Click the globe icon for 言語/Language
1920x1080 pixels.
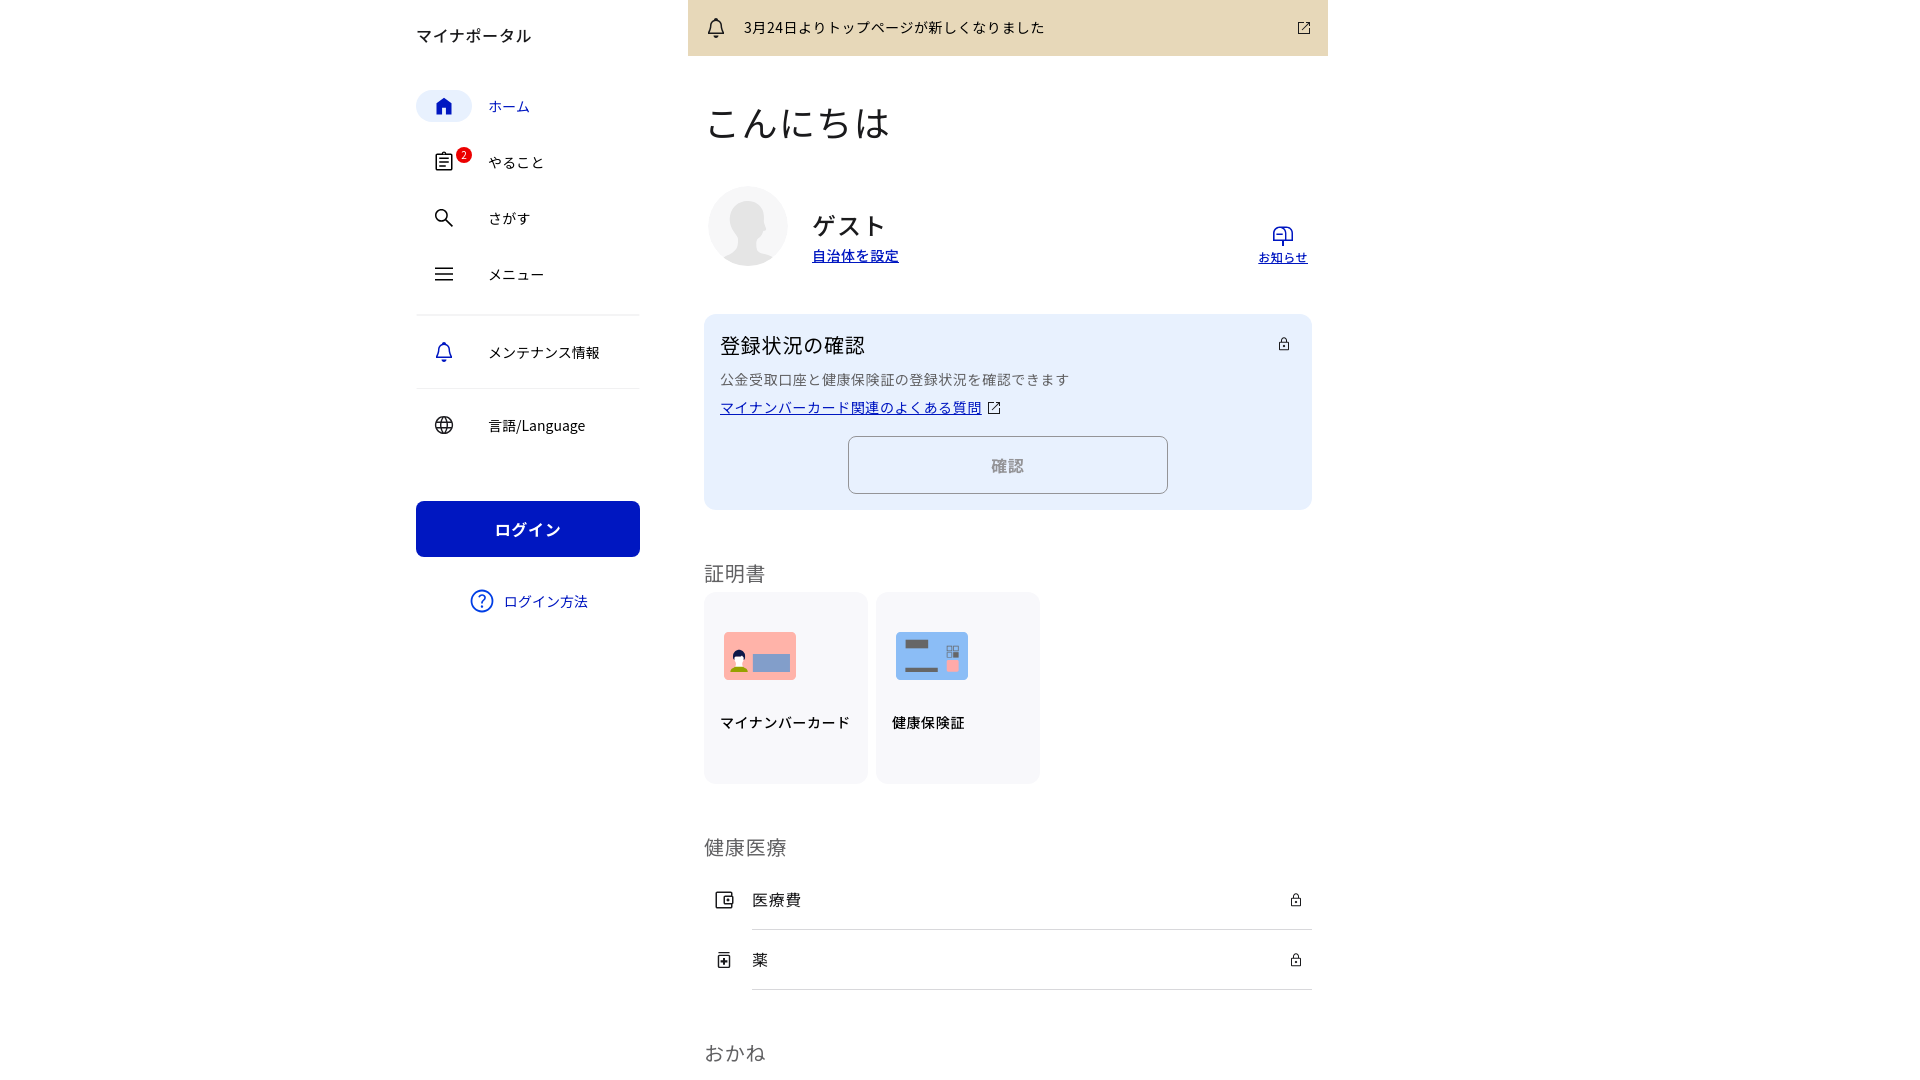pos(444,425)
